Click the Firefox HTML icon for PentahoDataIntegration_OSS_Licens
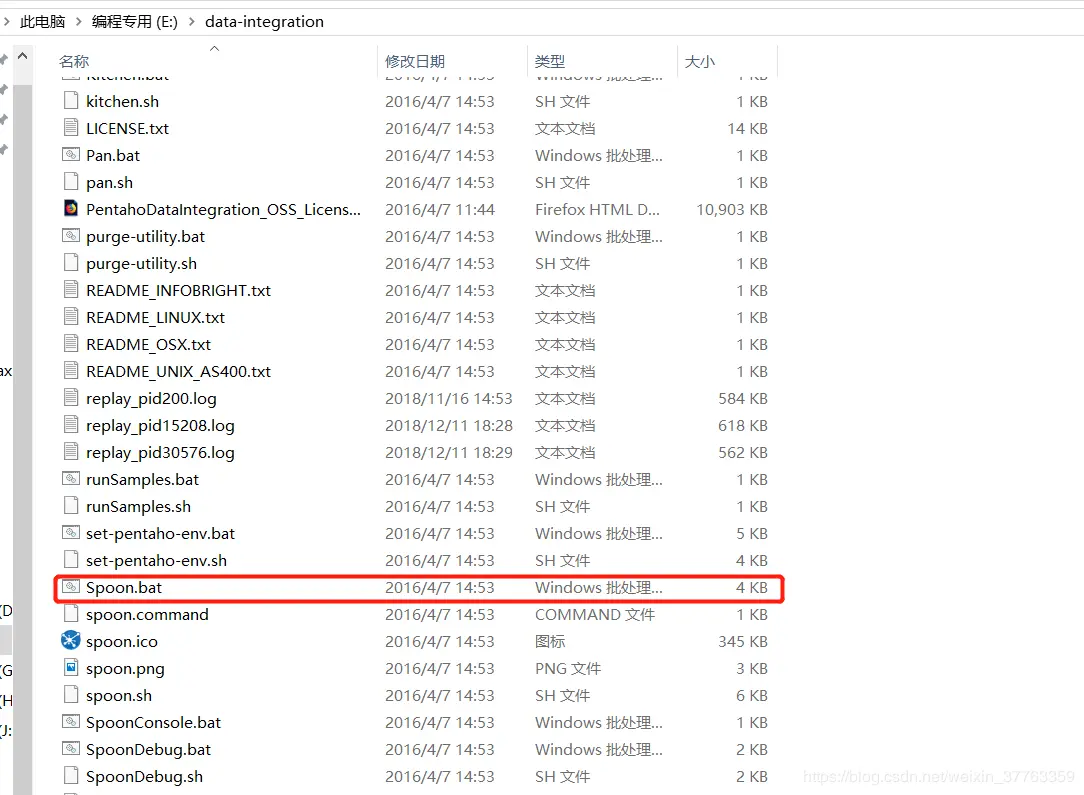The height and width of the screenshot is (795, 1084). click(71, 209)
